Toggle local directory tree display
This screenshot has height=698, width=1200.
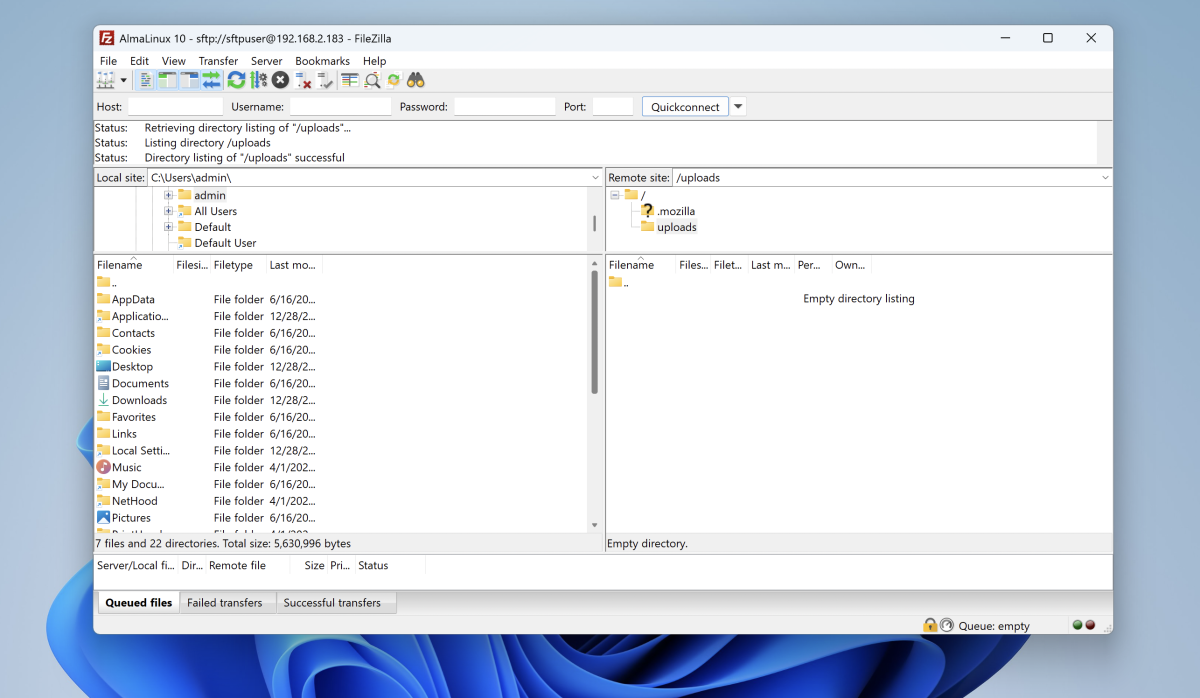[x=167, y=80]
